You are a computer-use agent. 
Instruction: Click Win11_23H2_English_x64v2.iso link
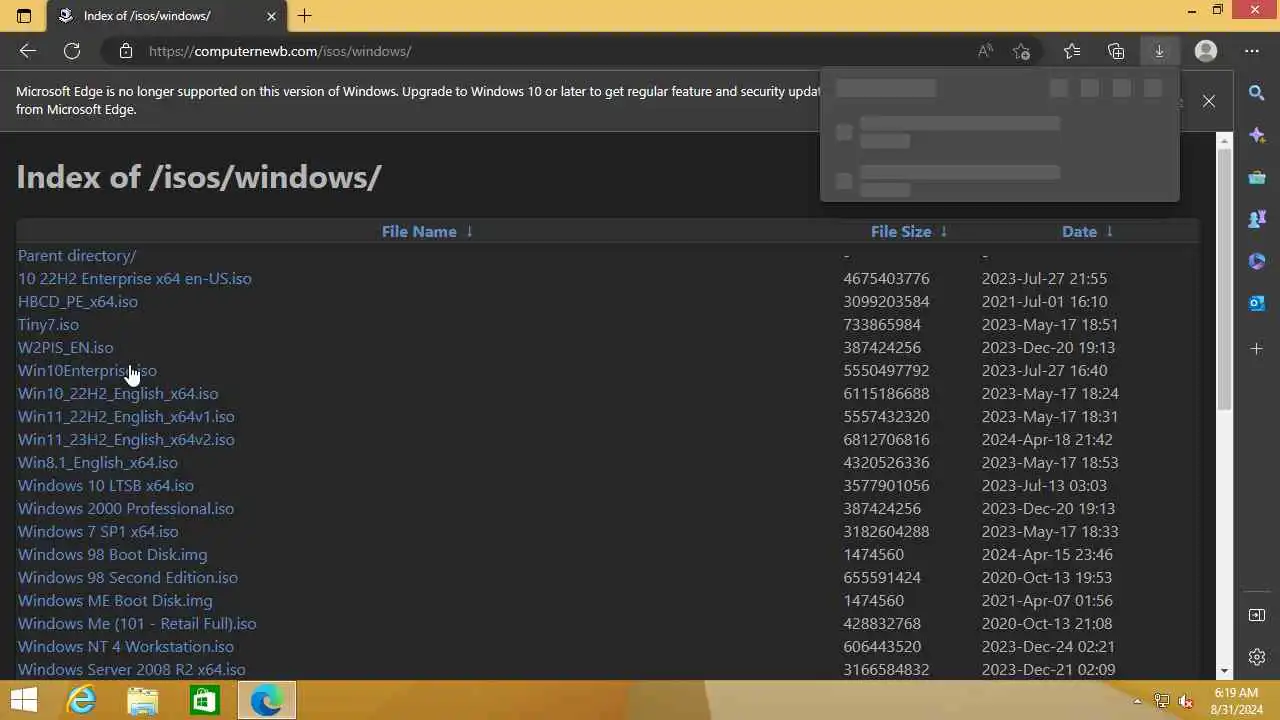pyautogui.click(x=126, y=439)
